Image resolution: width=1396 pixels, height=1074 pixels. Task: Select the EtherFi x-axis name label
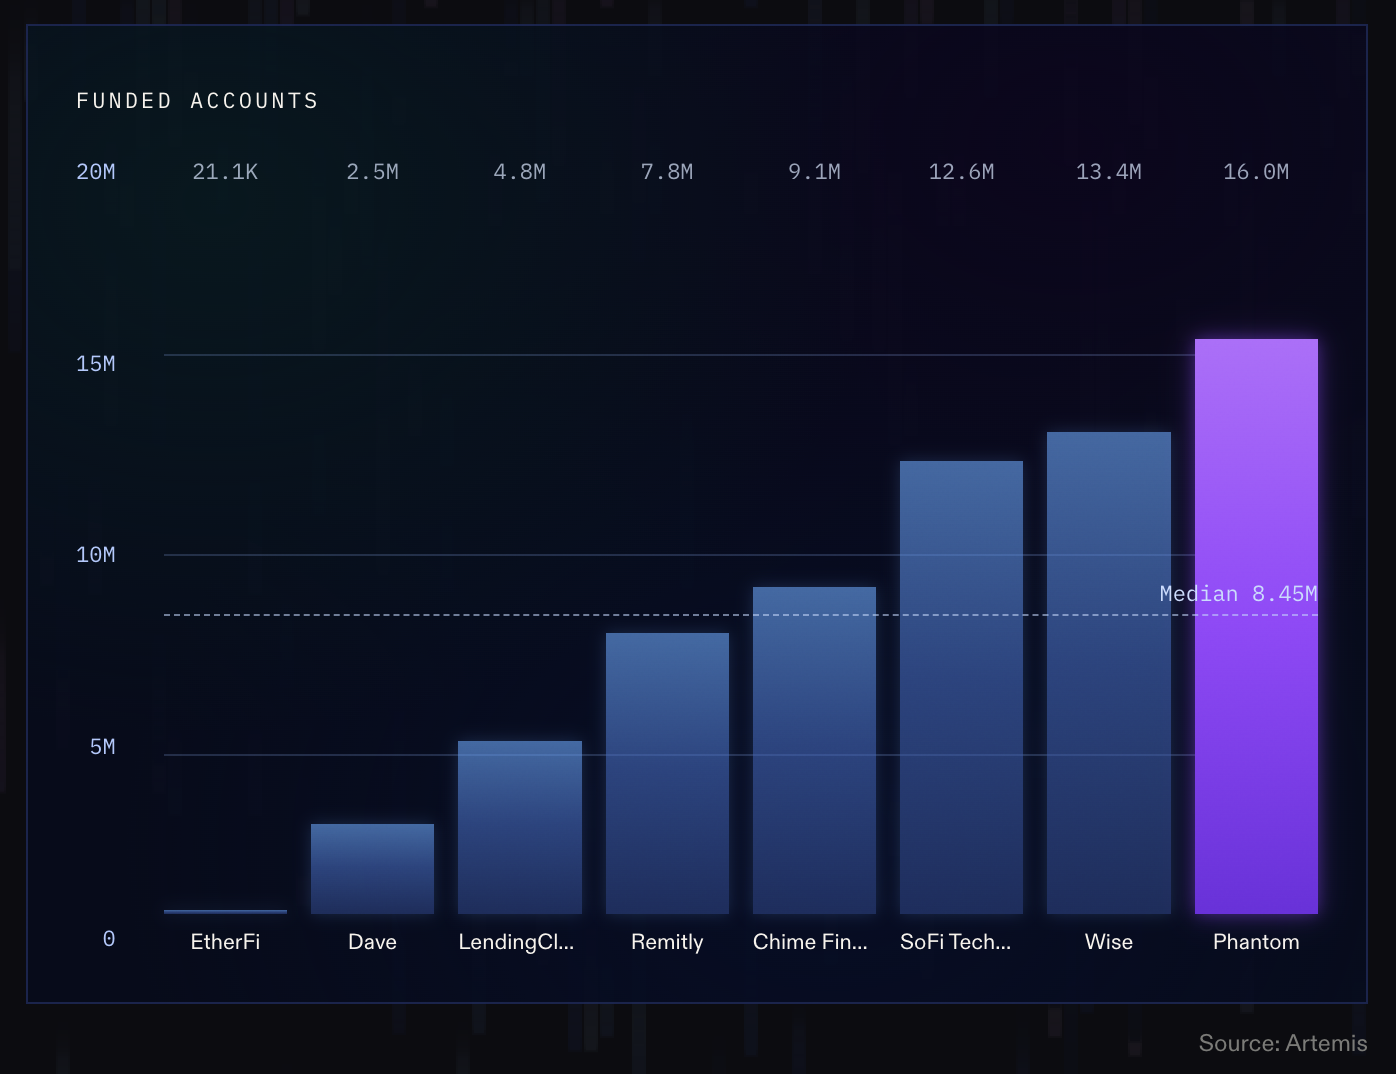click(225, 942)
